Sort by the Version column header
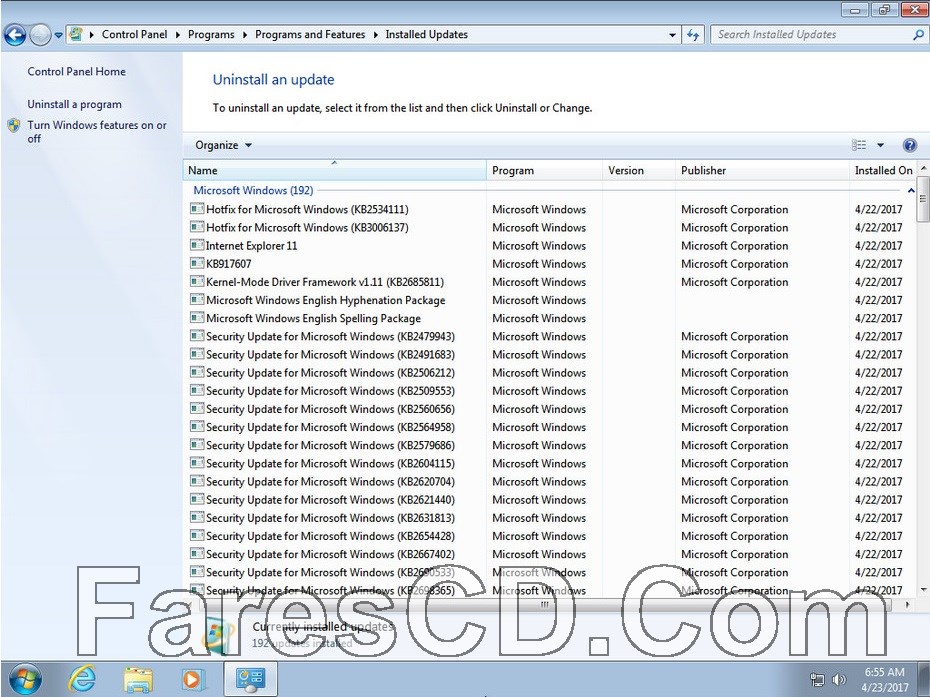 click(638, 170)
